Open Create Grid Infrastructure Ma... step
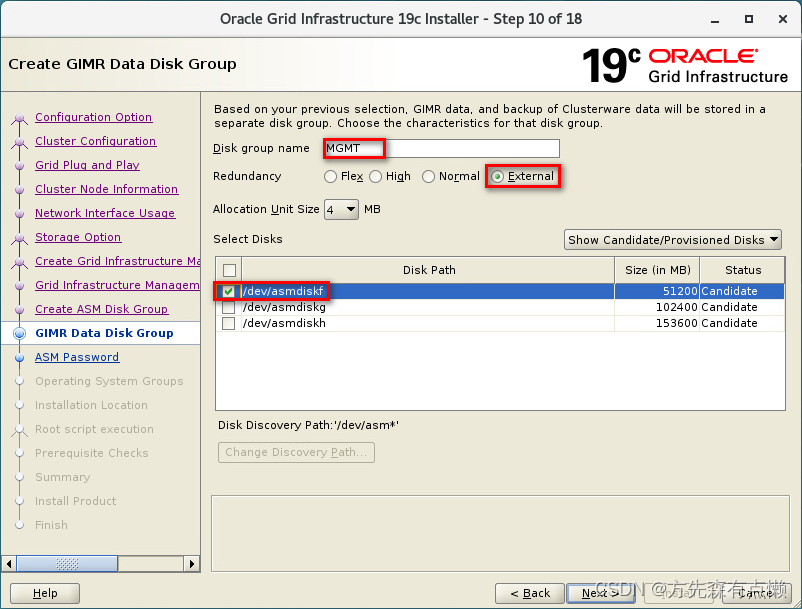This screenshot has height=609, width=802. point(118,261)
